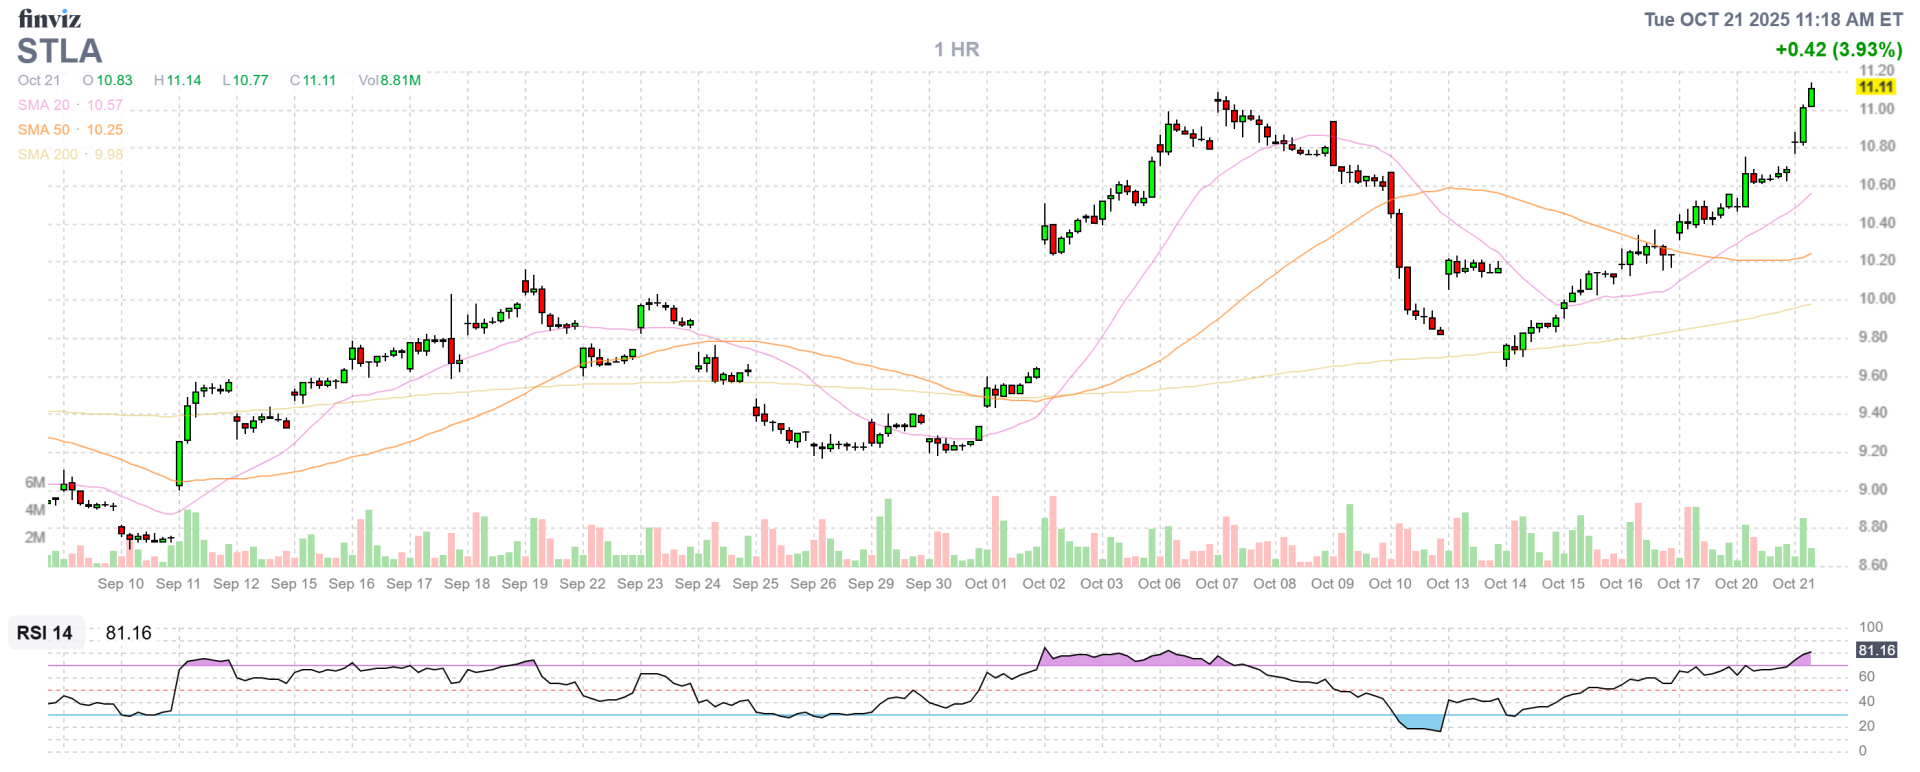Screen dimensions: 1920x772
Task: Click the SMA 20 legend entry
Action: point(69,105)
